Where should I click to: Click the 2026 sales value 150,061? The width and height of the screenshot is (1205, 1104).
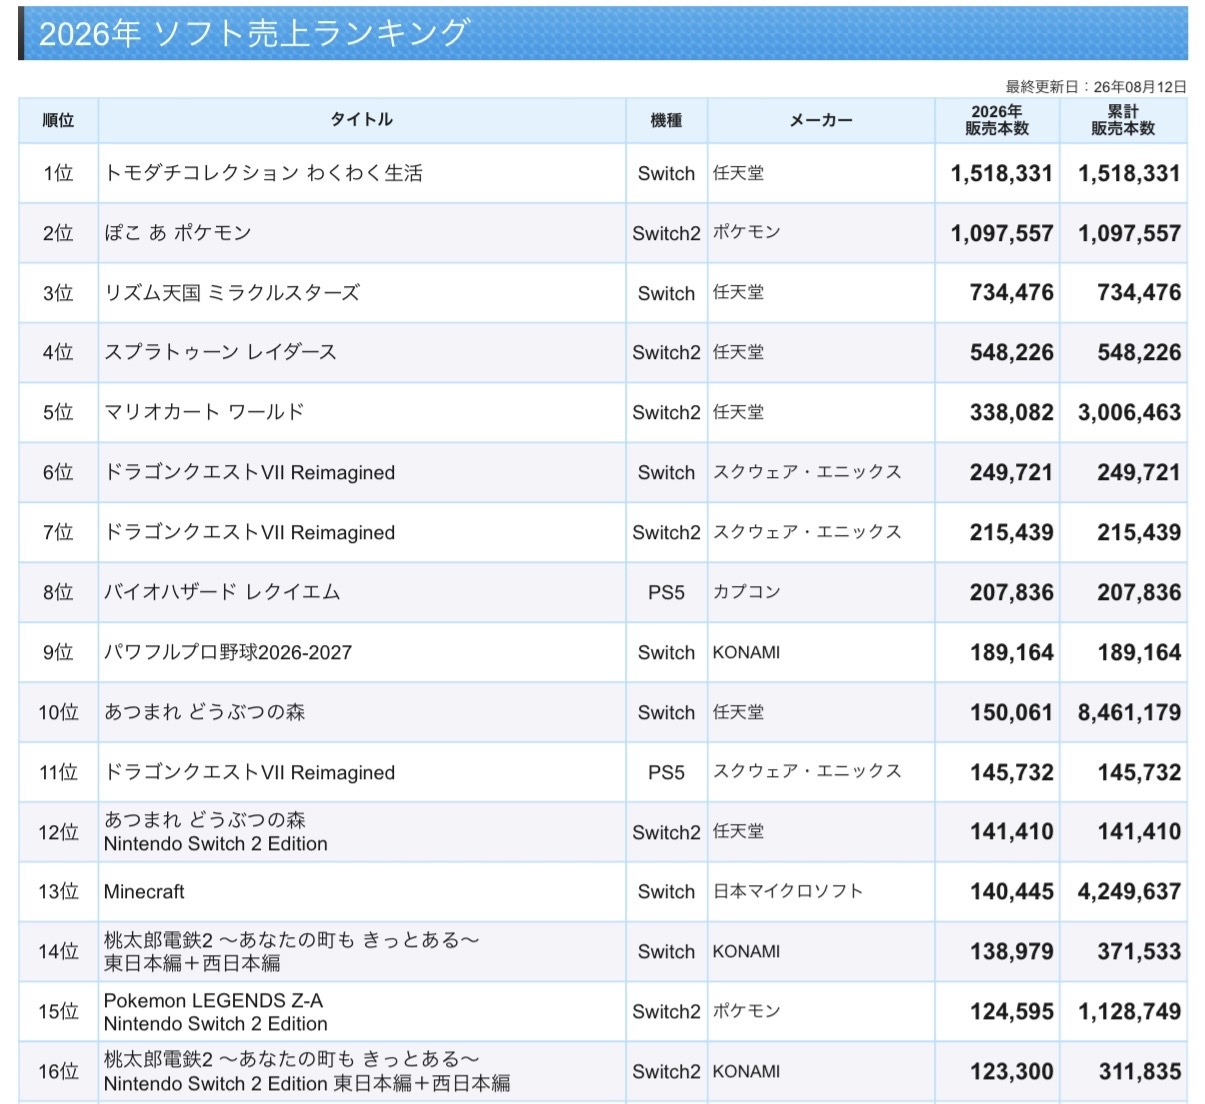pos(1011,712)
